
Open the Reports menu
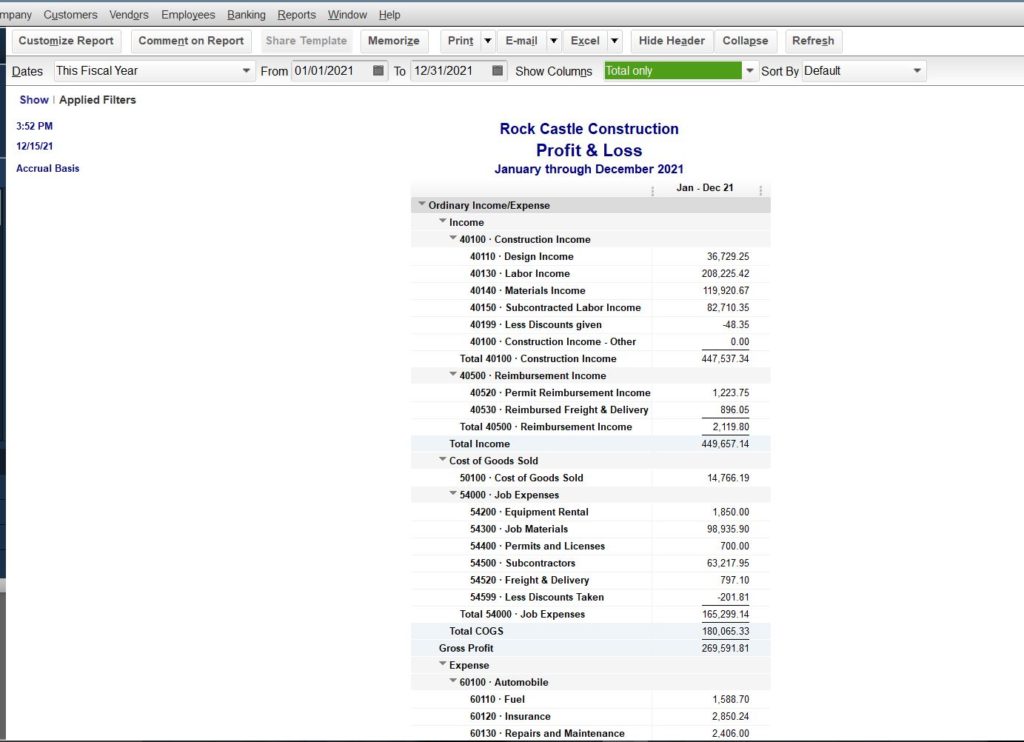(x=296, y=14)
